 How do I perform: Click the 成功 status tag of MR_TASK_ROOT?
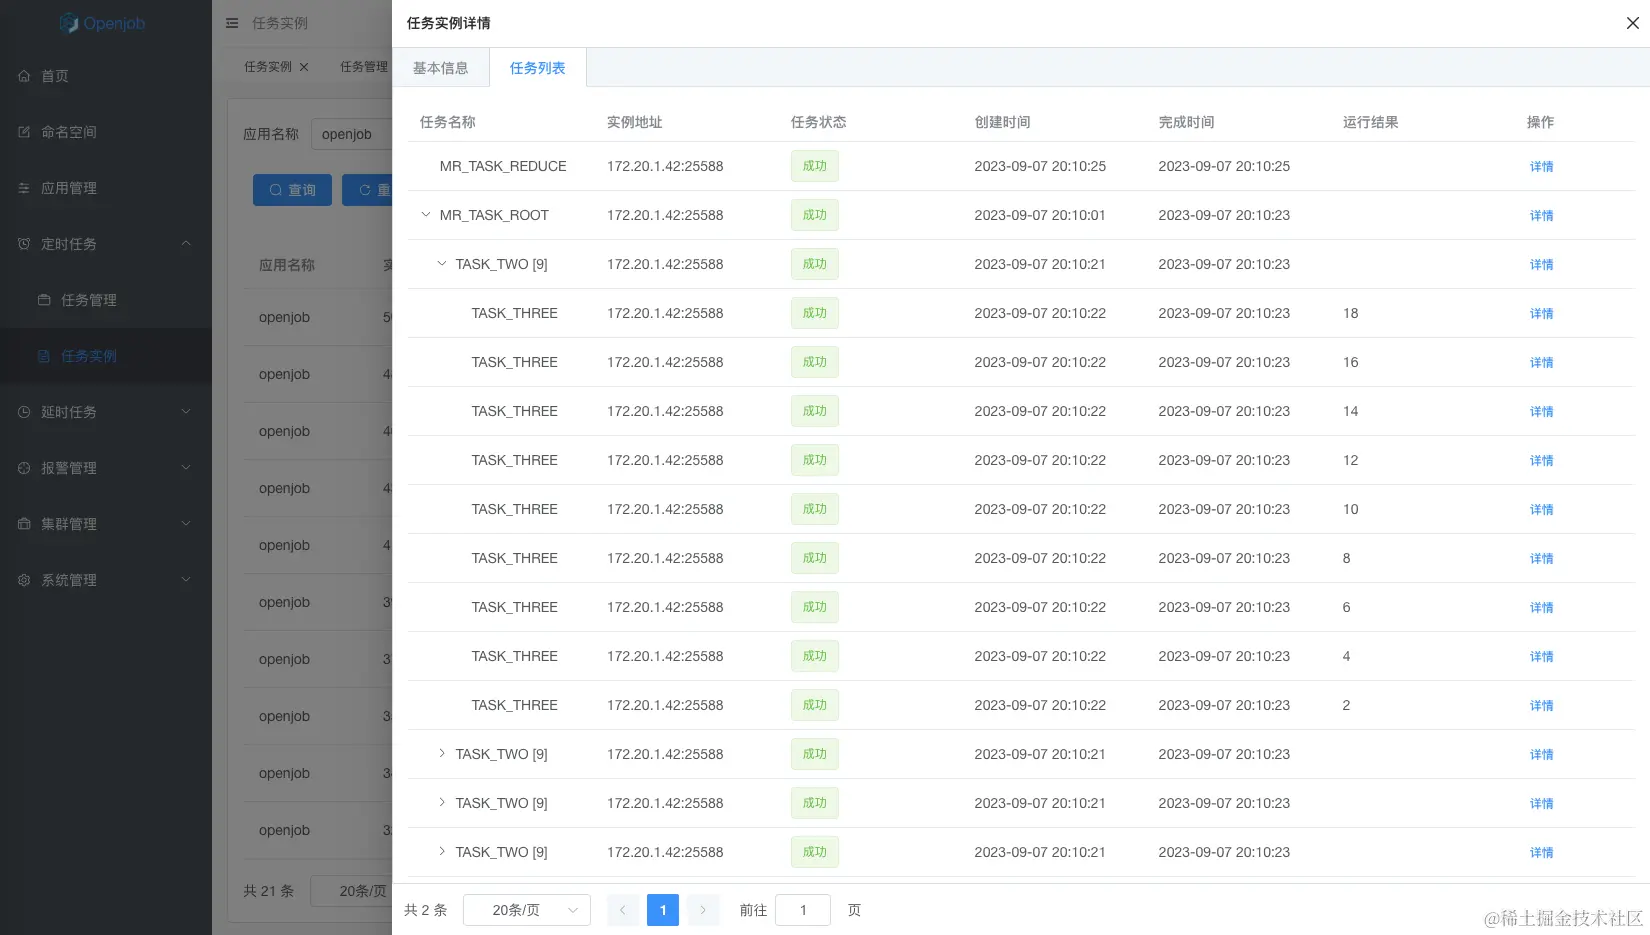coord(815,215)
